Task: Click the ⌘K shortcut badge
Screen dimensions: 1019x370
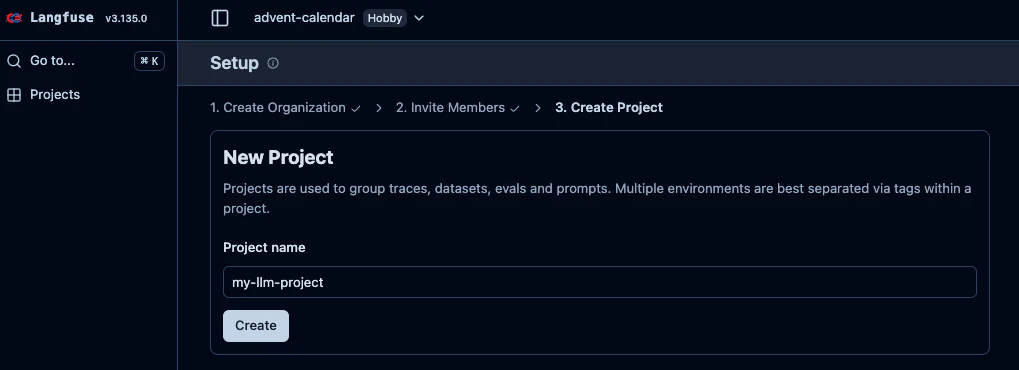Action: 149,61
